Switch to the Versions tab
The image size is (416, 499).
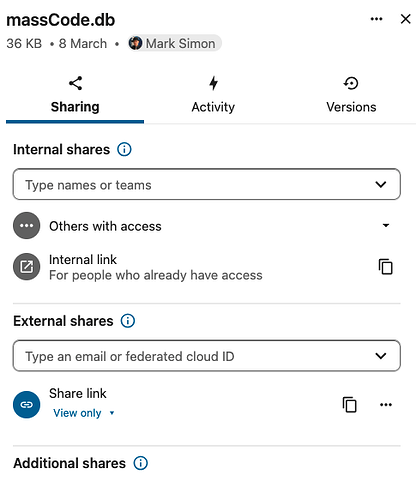[351, 95]
